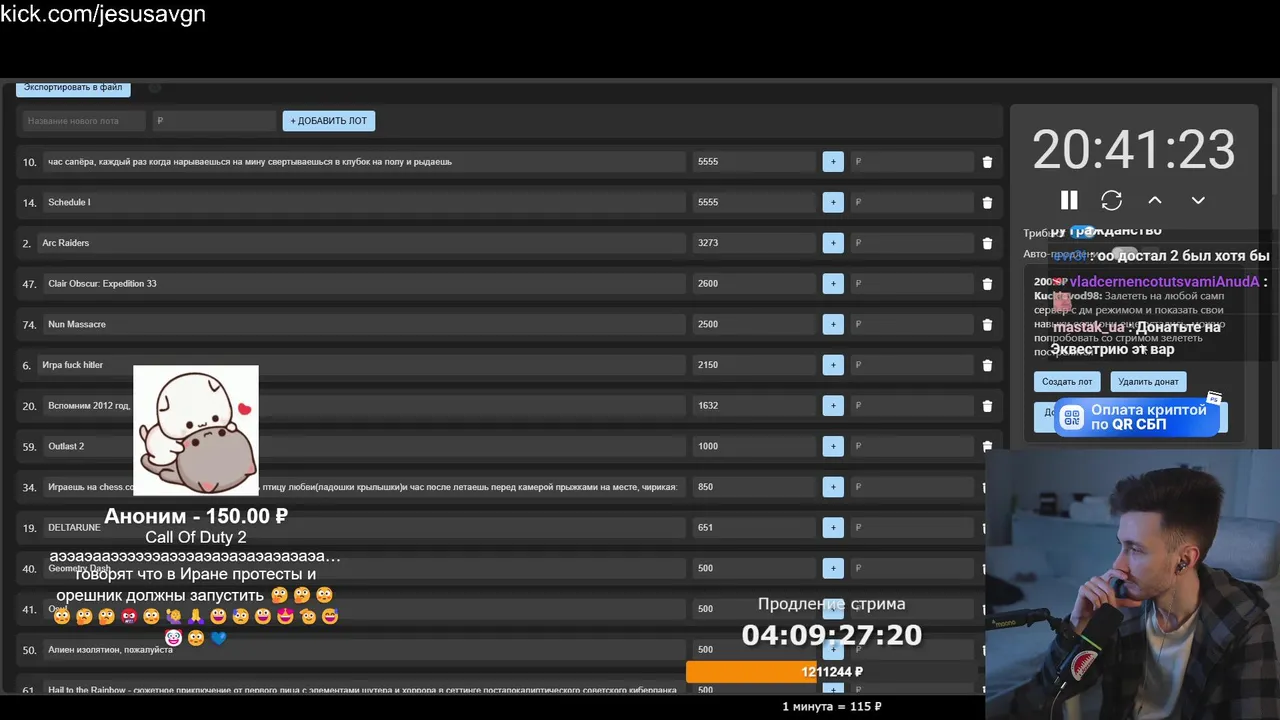Click plus button on Clair Obscur row
The image size is (1280, 720).
833,284
